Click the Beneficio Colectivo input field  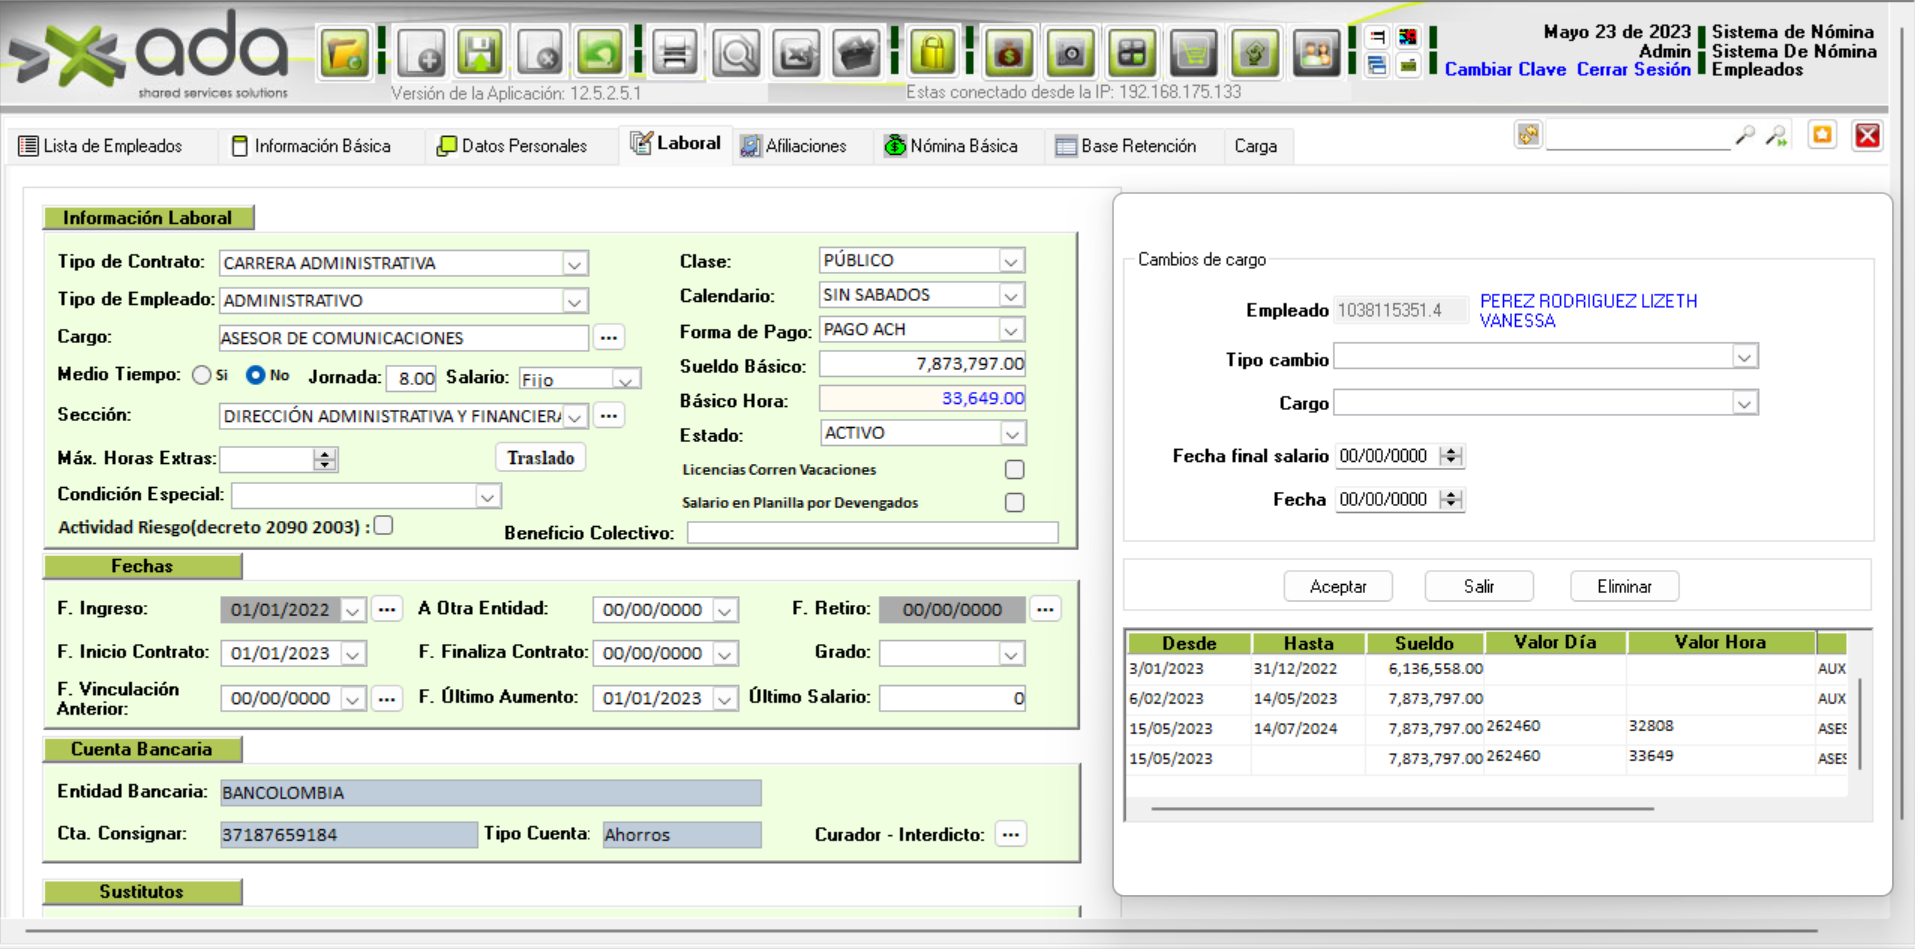click(x=871, y=533)
